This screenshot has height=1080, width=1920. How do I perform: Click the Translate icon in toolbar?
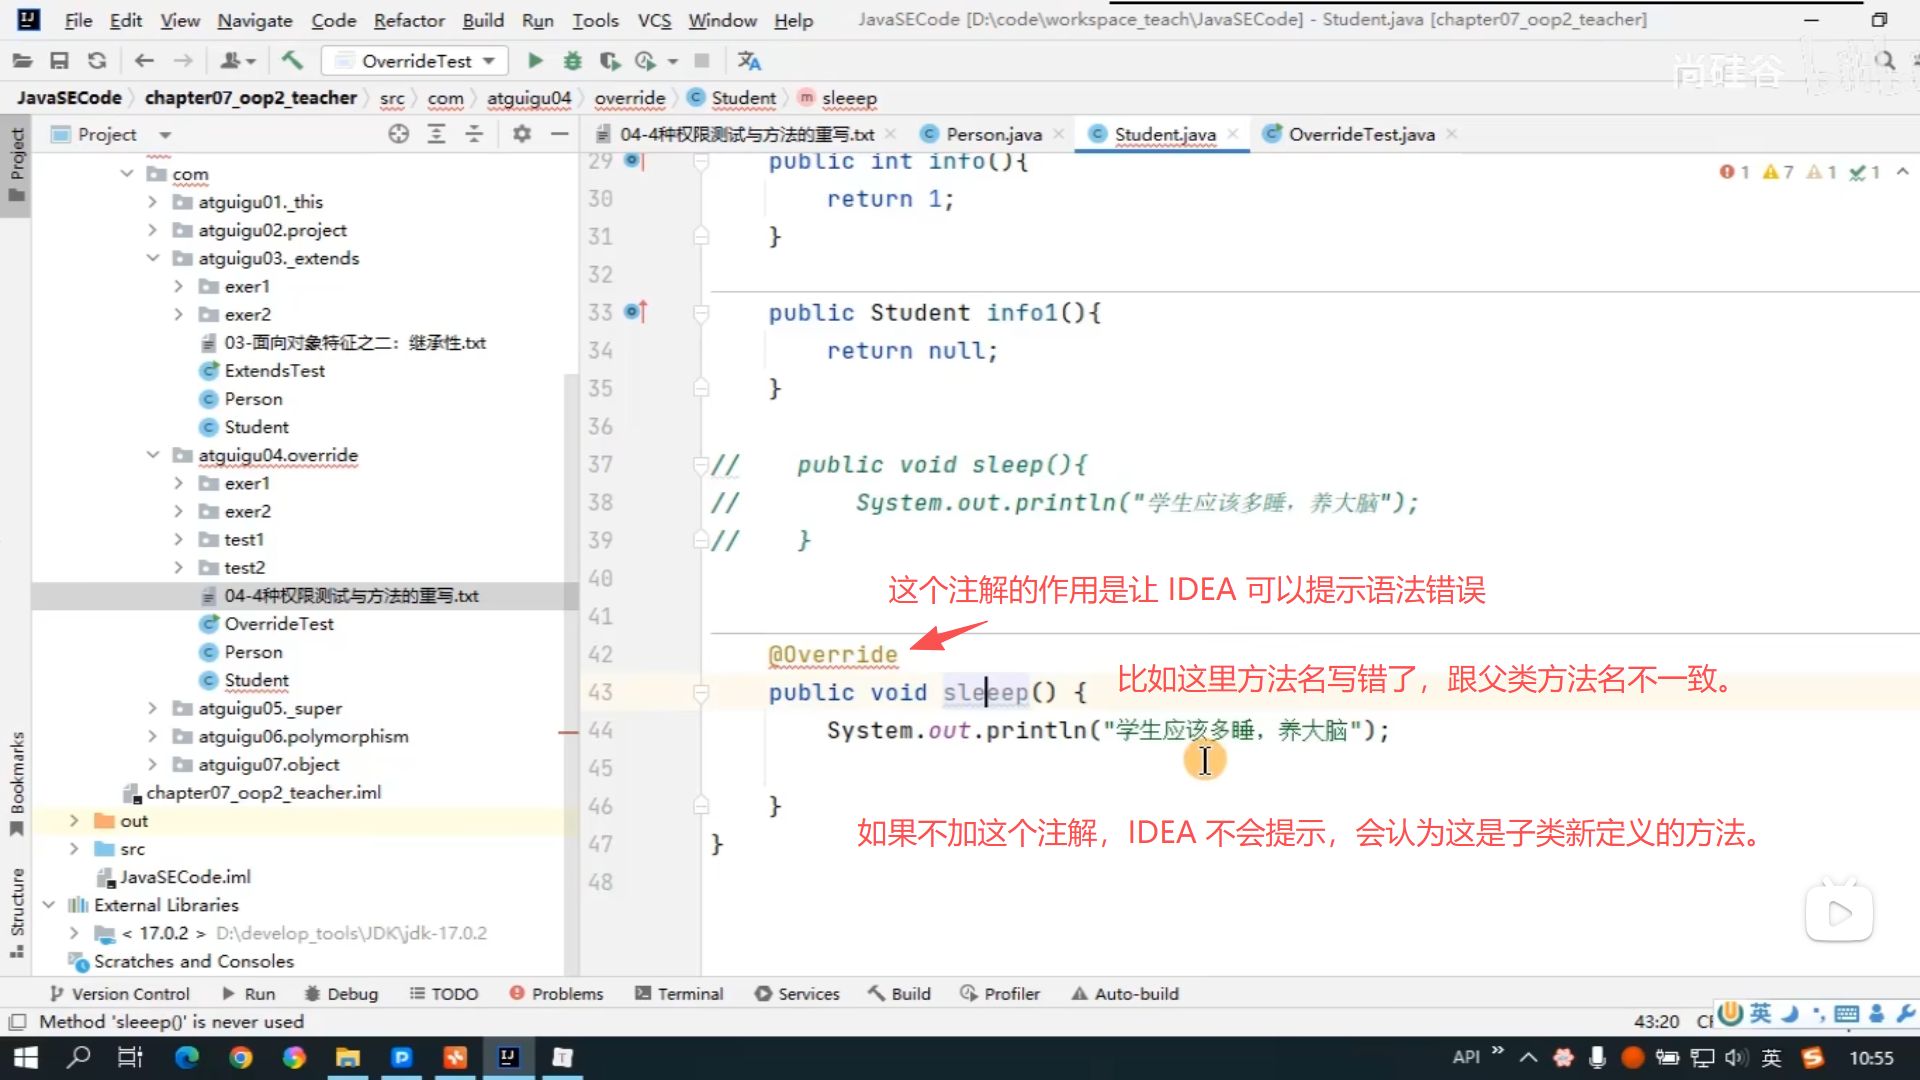(749, 61)
